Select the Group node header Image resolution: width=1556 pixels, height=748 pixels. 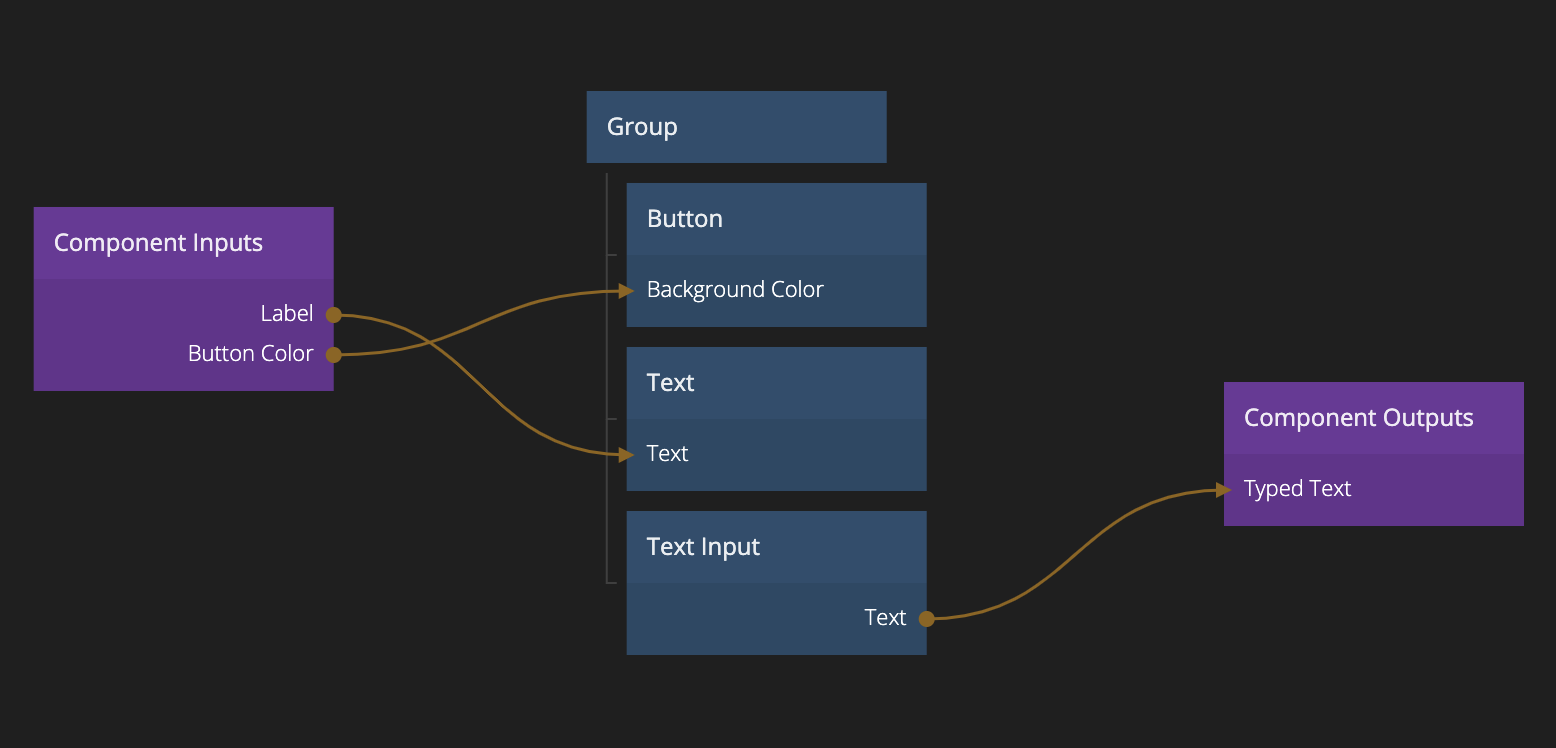736,127
